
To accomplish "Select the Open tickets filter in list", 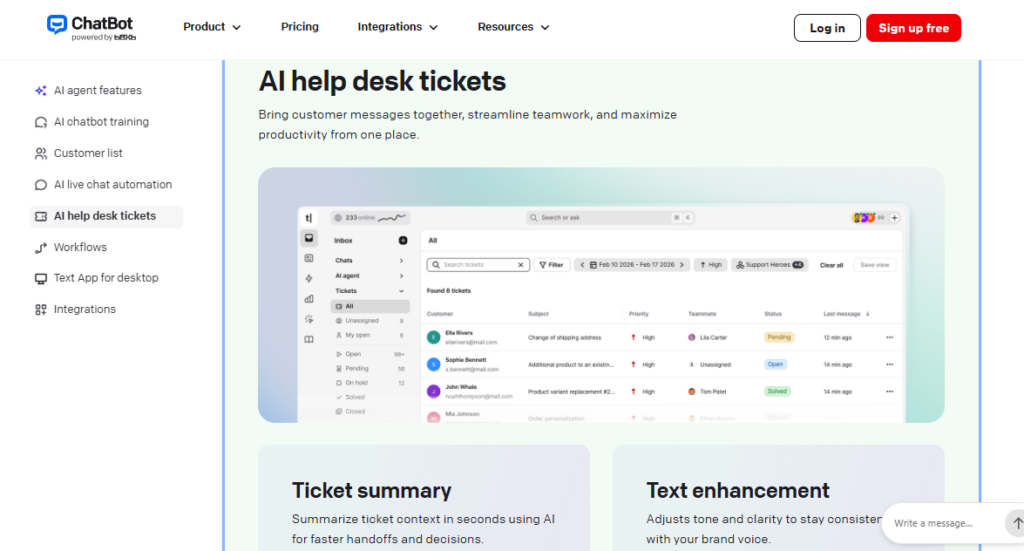I will (370, 354).
